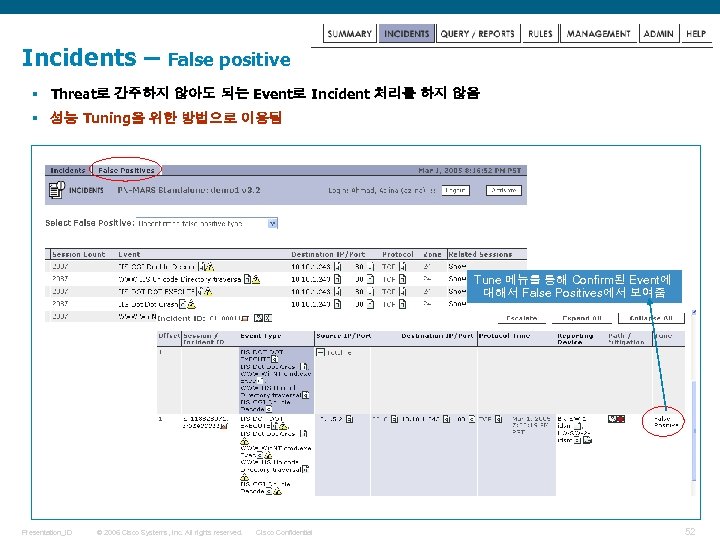Open the SUMMARY tab

click(349, 34)
